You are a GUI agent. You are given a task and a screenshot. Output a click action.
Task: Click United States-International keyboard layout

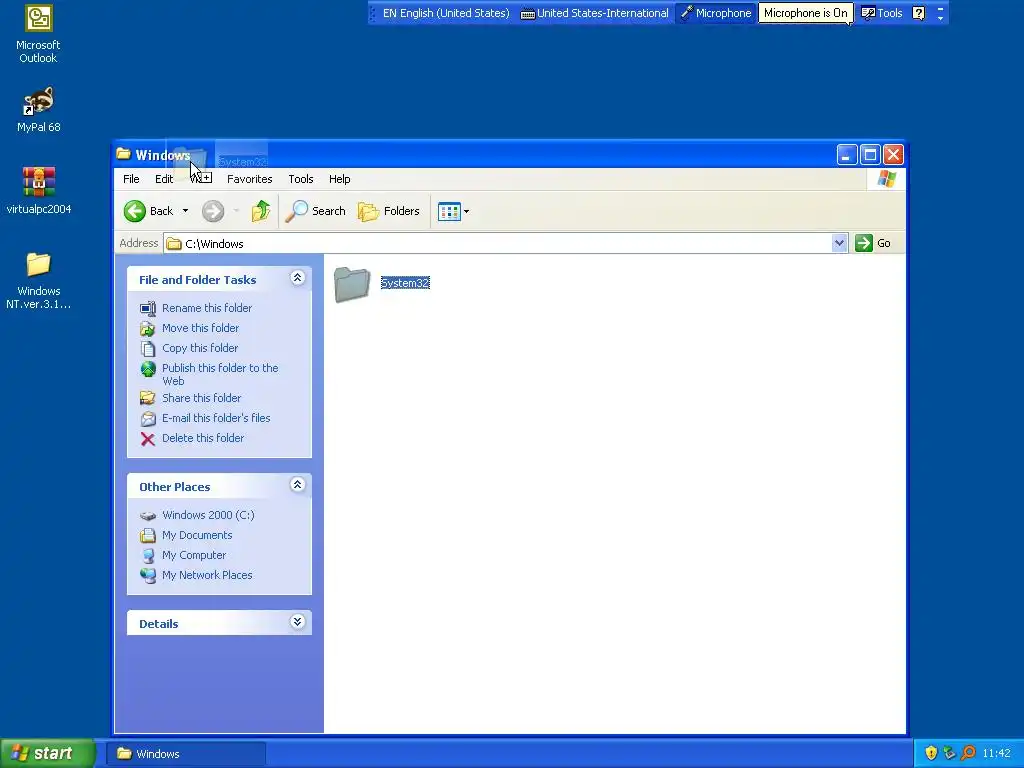tap(595, 13)
